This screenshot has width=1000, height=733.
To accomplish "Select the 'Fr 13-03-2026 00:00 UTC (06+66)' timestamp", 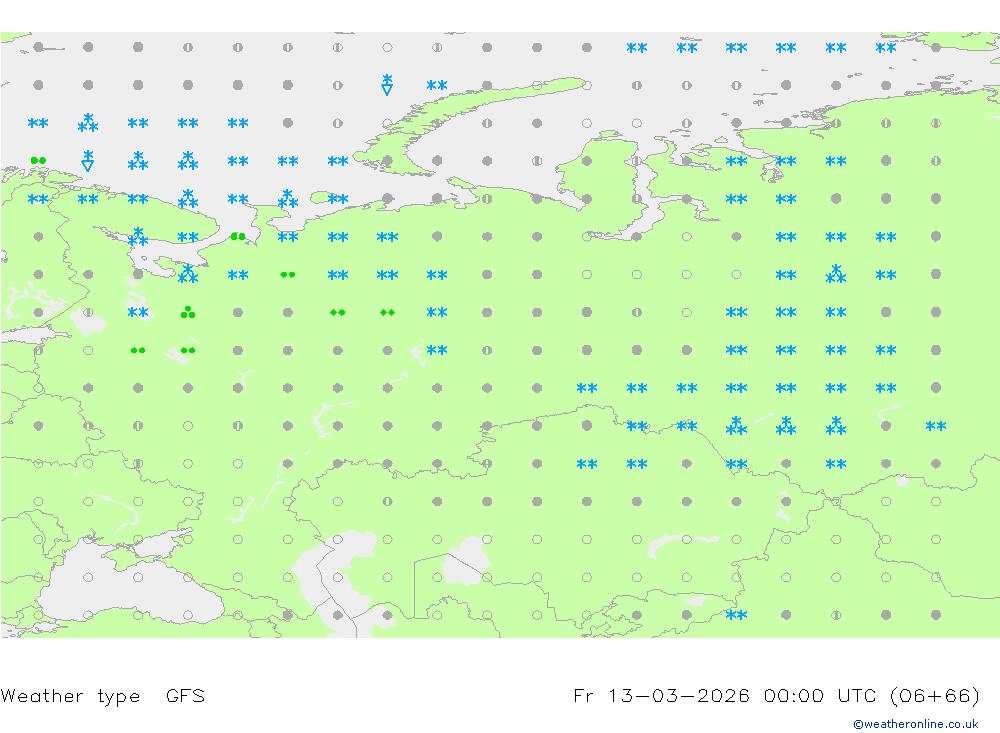I will (x=776, y=695).
